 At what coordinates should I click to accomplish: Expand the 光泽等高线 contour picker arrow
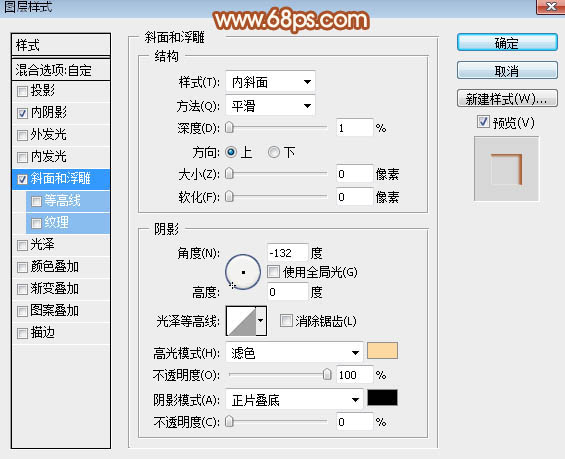pyautogui.click(x=261, y=321)
